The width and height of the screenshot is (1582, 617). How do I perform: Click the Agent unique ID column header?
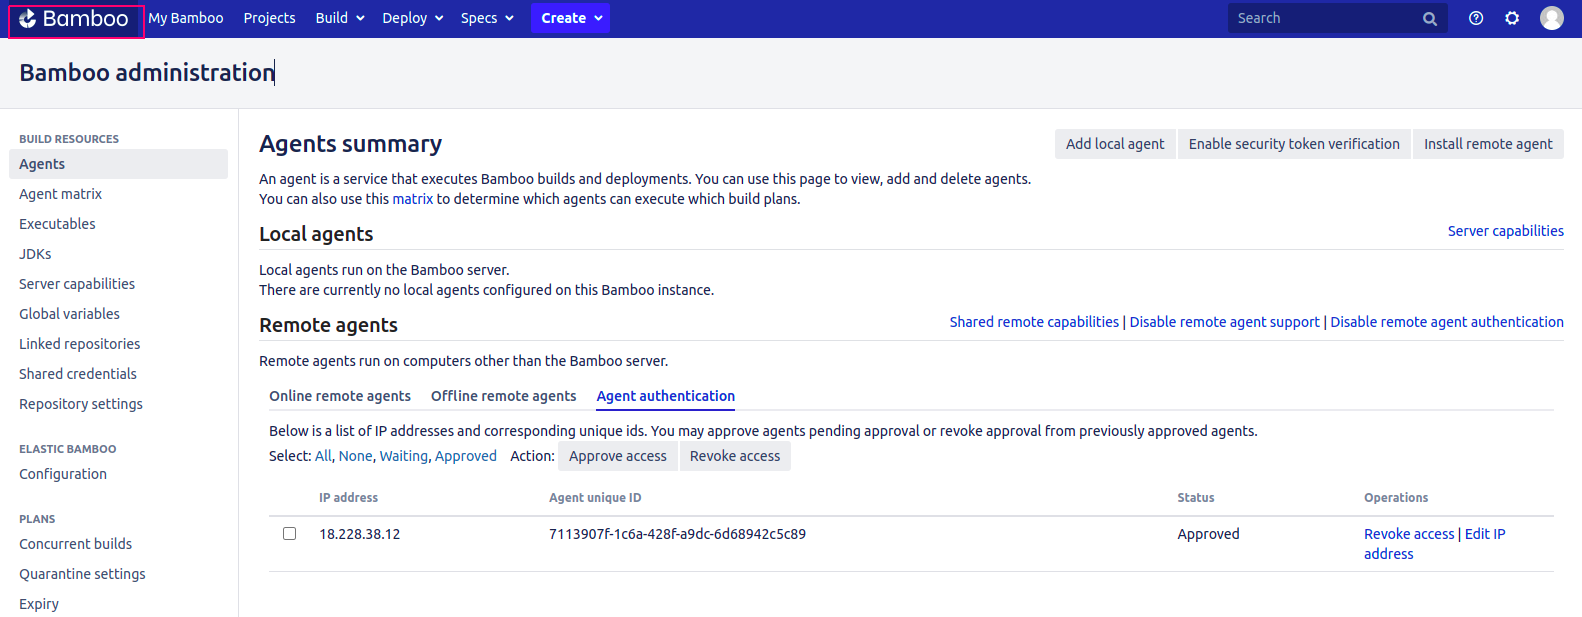(595, 497)
